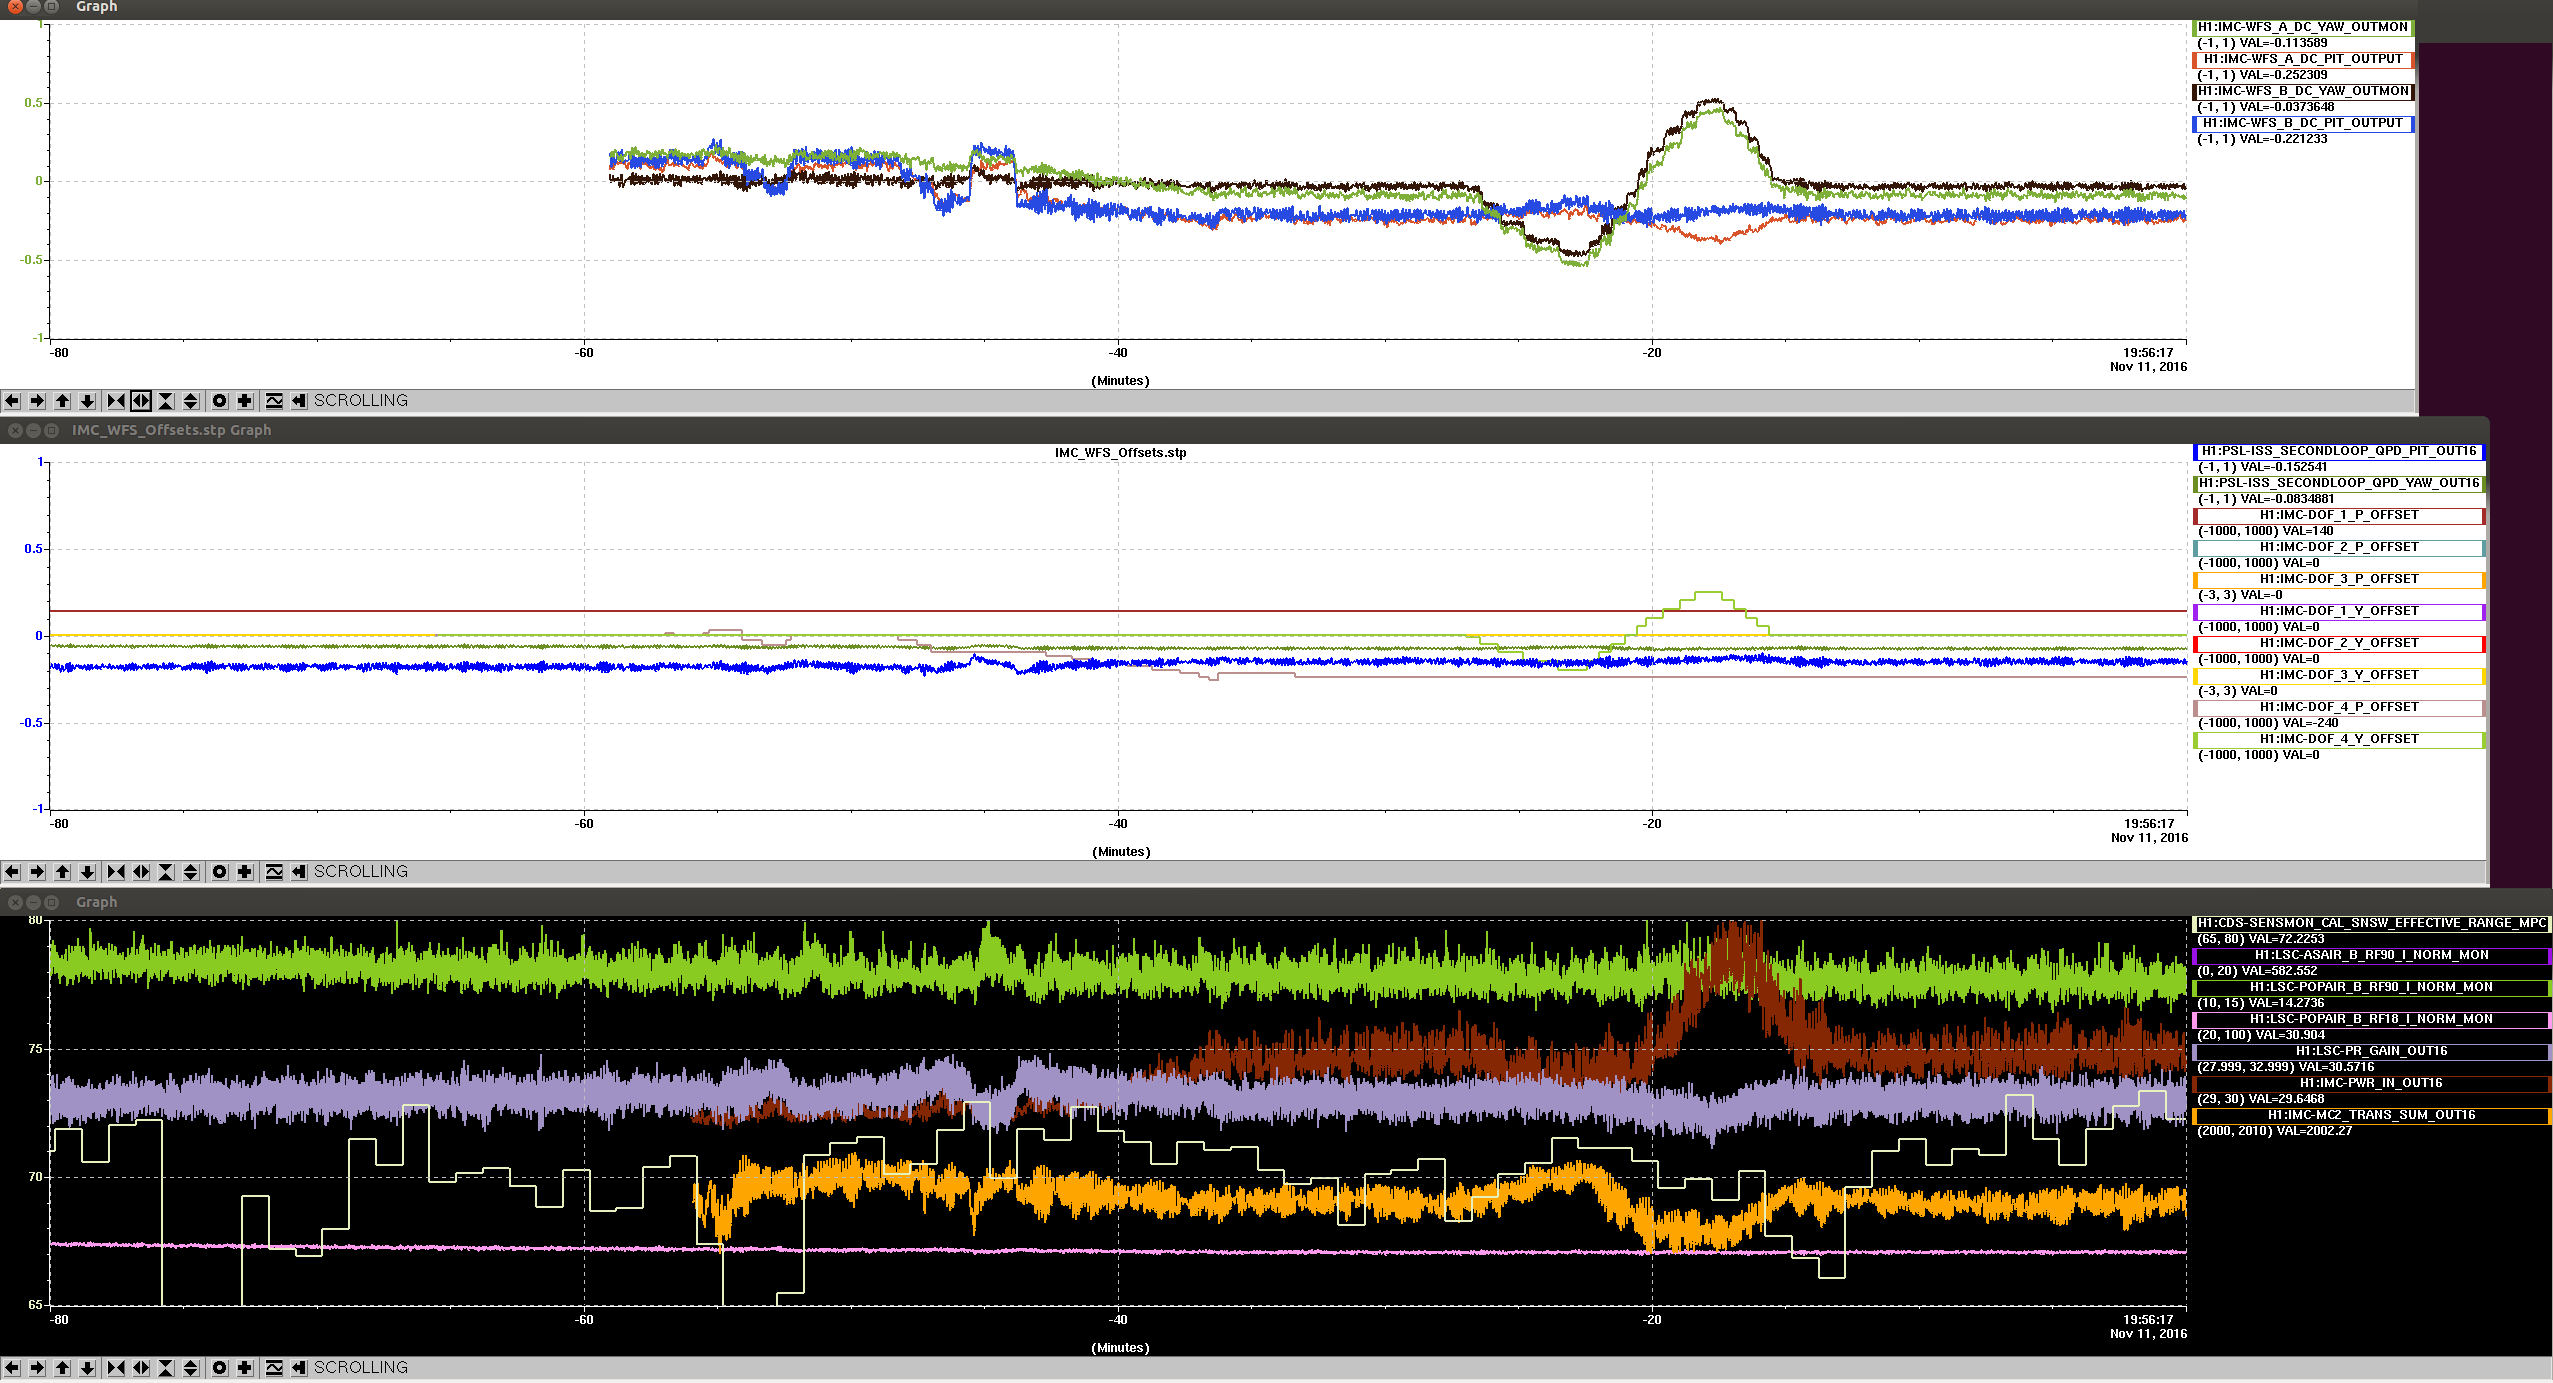The image size is (2553, 1383).
Task: Select H1:IMC-DOF_3_P_OFFSET legend entry
Action: (x=2339, y=580)
